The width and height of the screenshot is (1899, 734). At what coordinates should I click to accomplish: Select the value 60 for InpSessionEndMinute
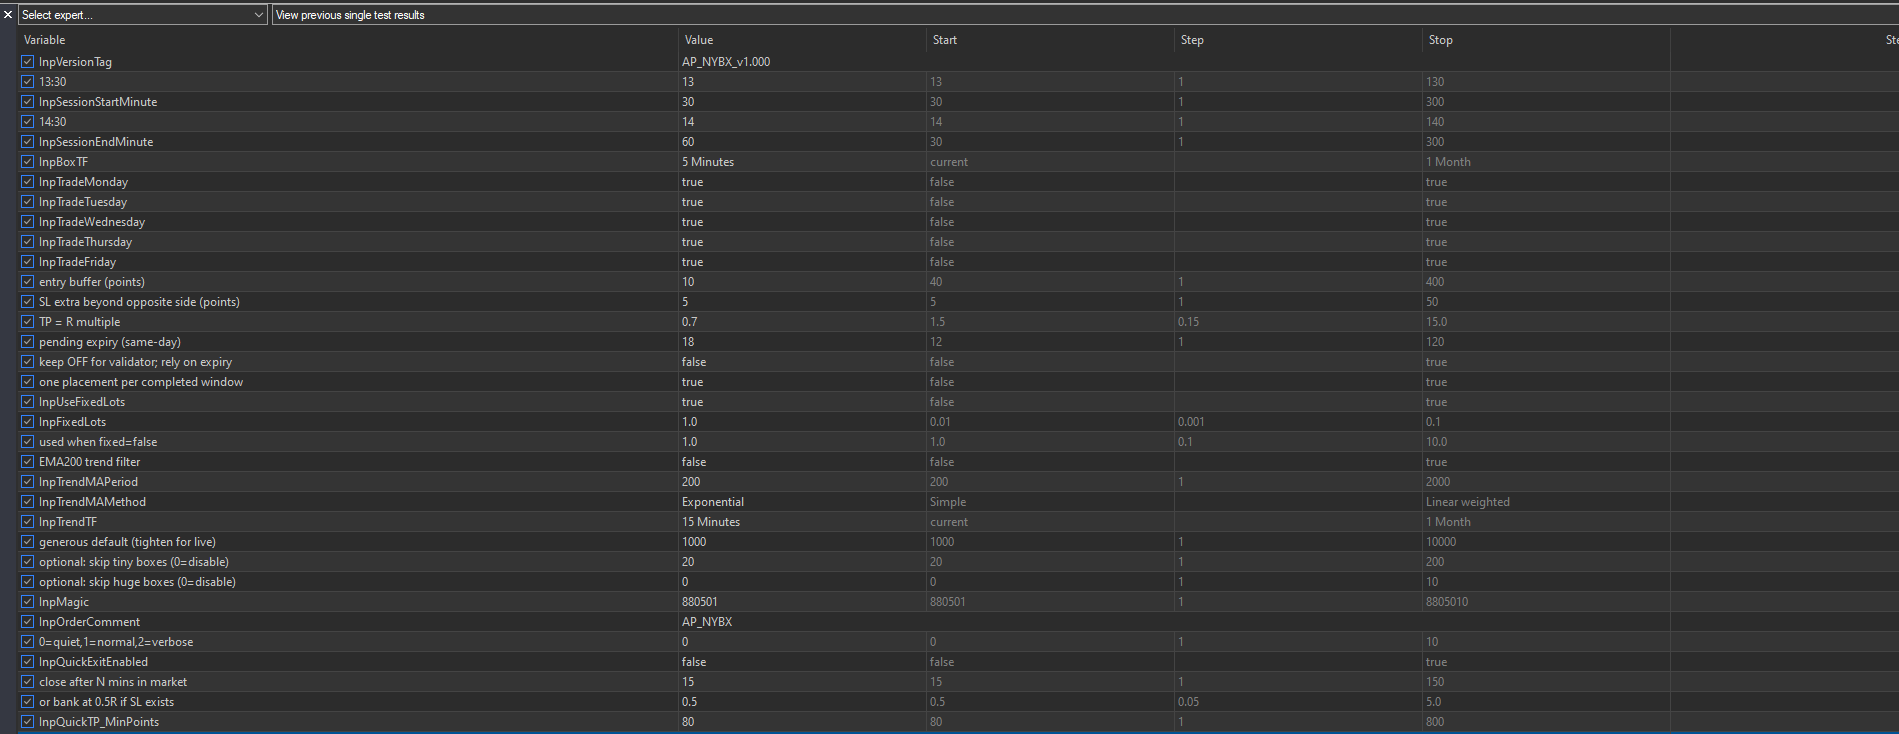(802, 142)
